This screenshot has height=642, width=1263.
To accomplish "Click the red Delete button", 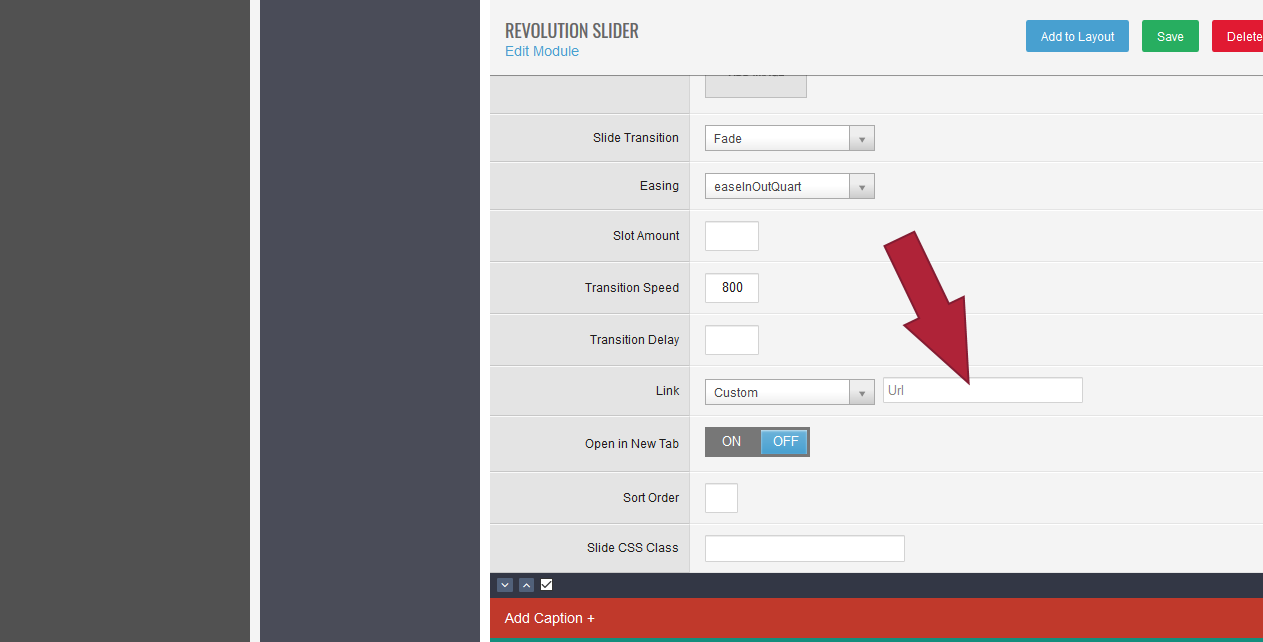I will click(x=1238, y=36).
